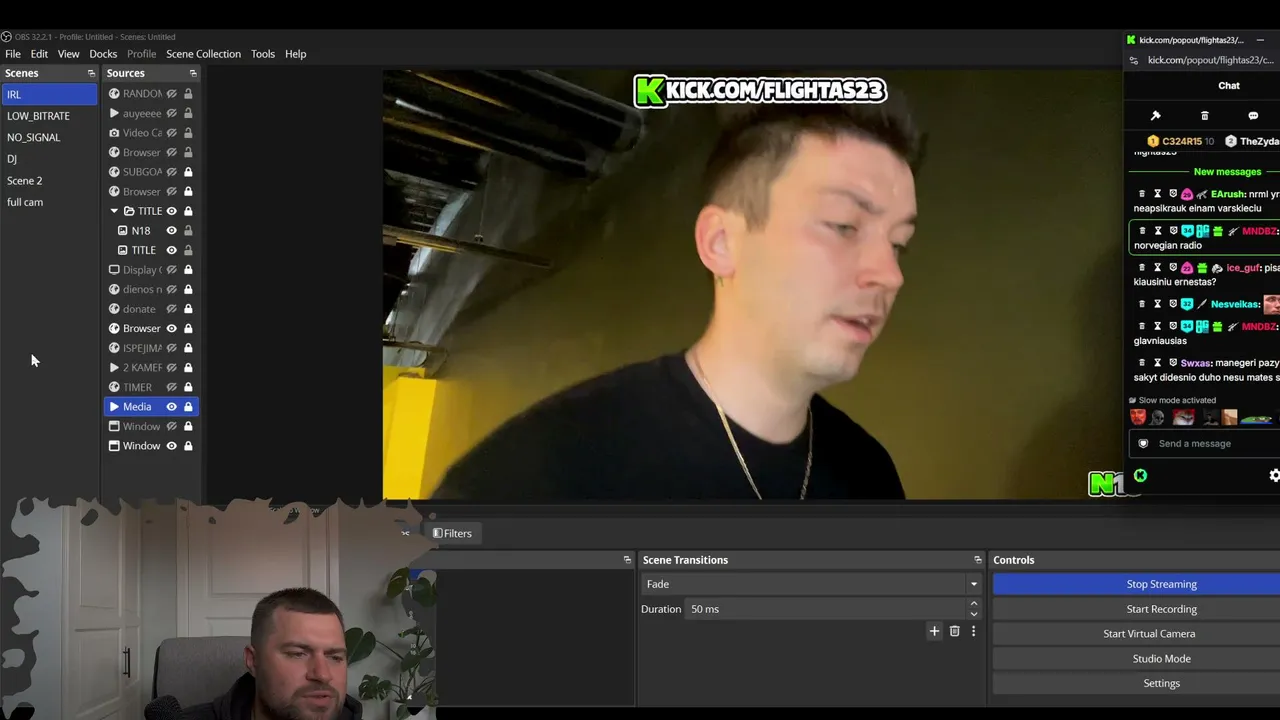Select the Scene 2 scene
The width and height of the screenshot is (1280, 720).
pos(49,180)
